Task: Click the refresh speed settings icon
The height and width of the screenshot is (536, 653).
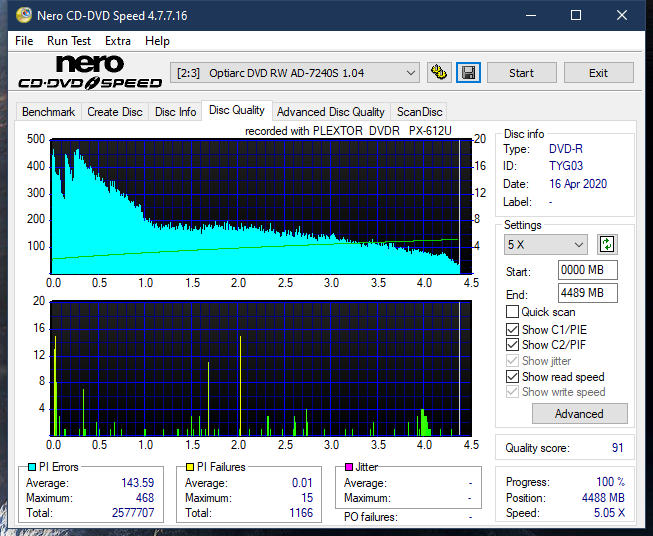Action: click(607, 244)
